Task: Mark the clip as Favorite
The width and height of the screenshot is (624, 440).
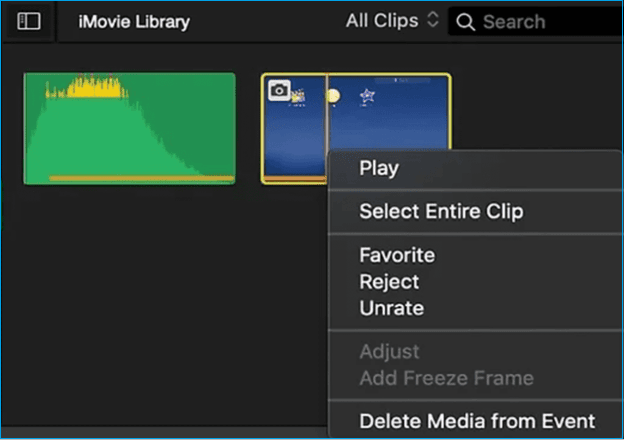Action: pos(397,255)
